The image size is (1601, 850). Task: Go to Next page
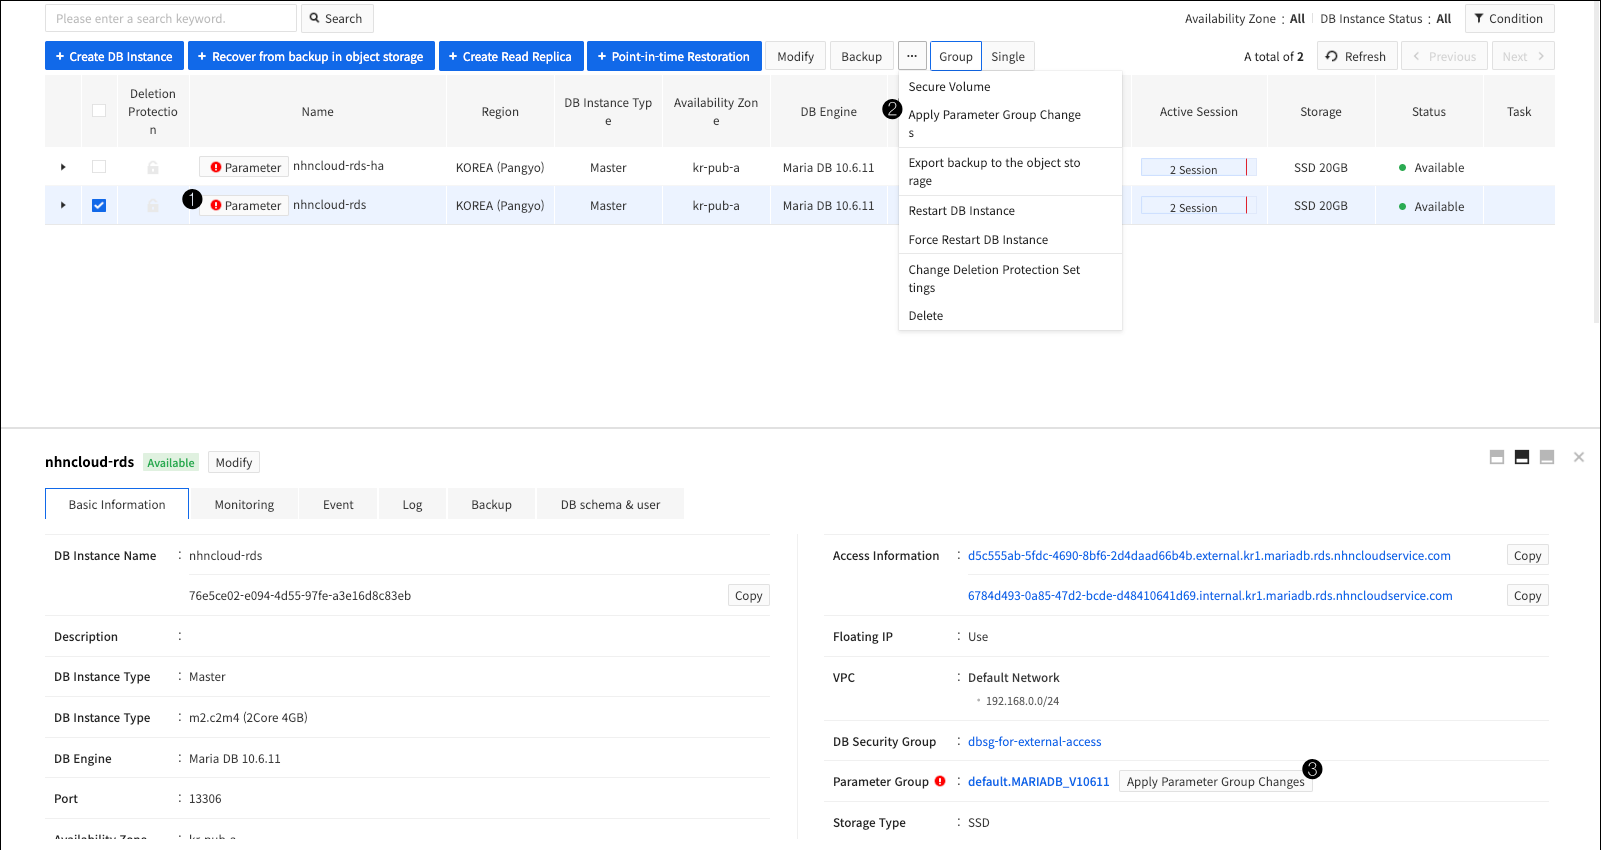pyautogui.click(x=1523, y=56)
